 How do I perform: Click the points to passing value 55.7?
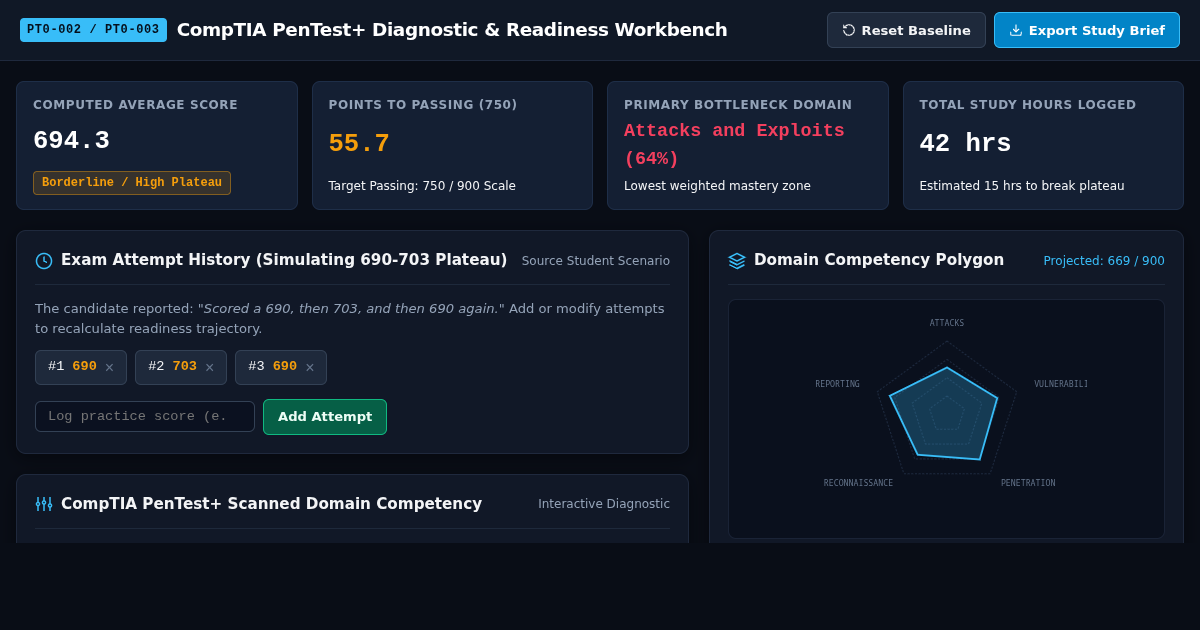pyautogui.click(x=359, y=144)
